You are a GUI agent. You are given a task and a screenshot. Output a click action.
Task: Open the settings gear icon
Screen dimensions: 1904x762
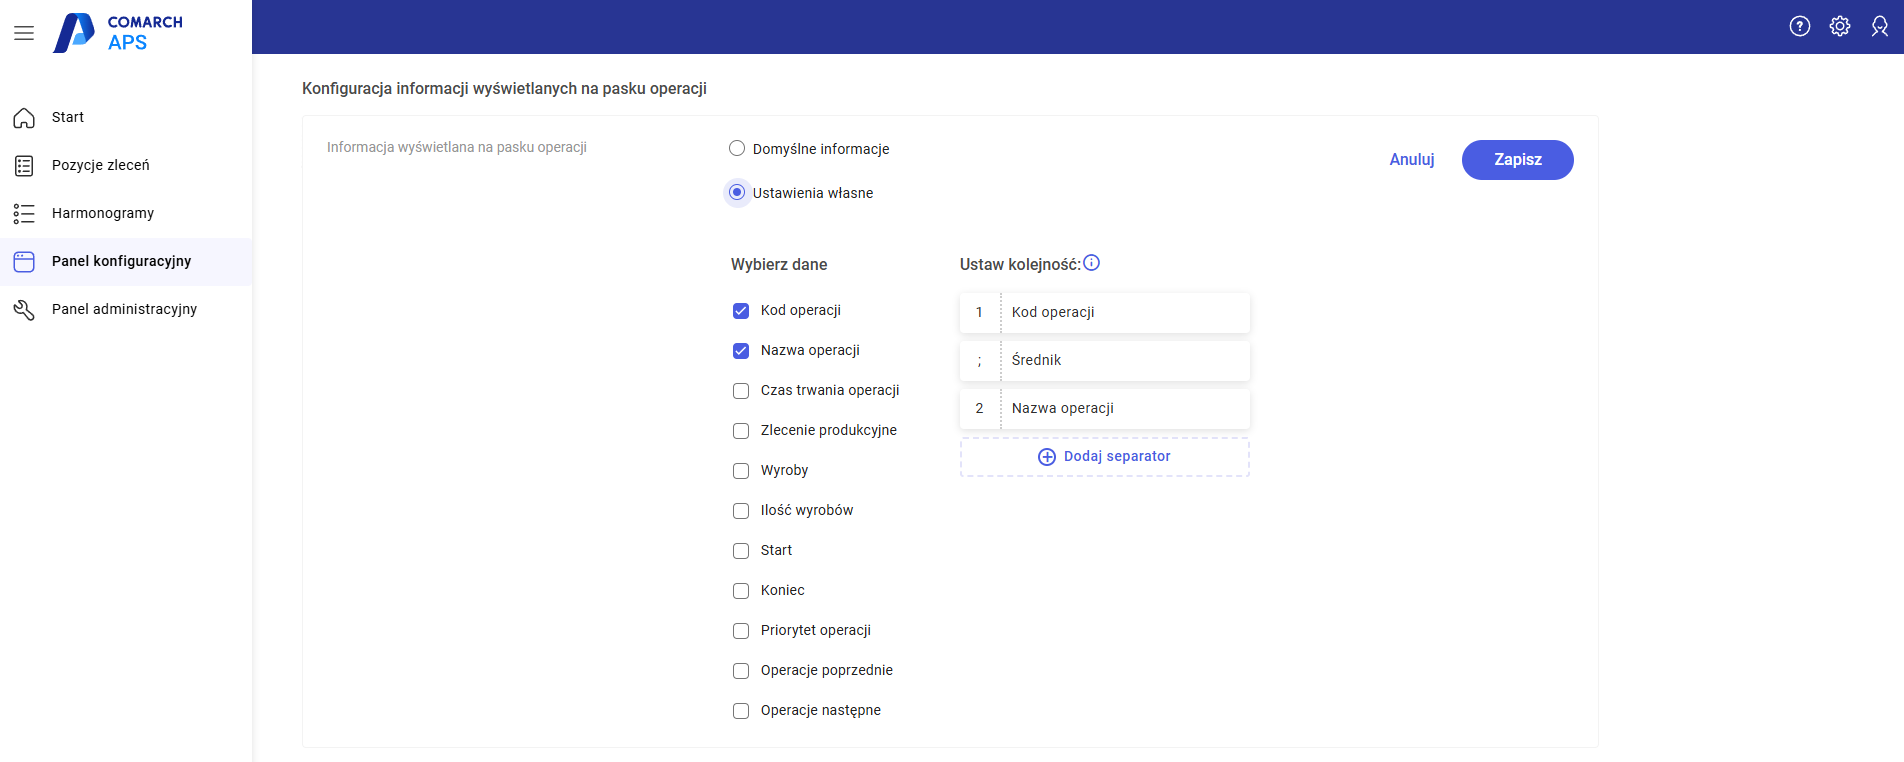[1839, 27]
